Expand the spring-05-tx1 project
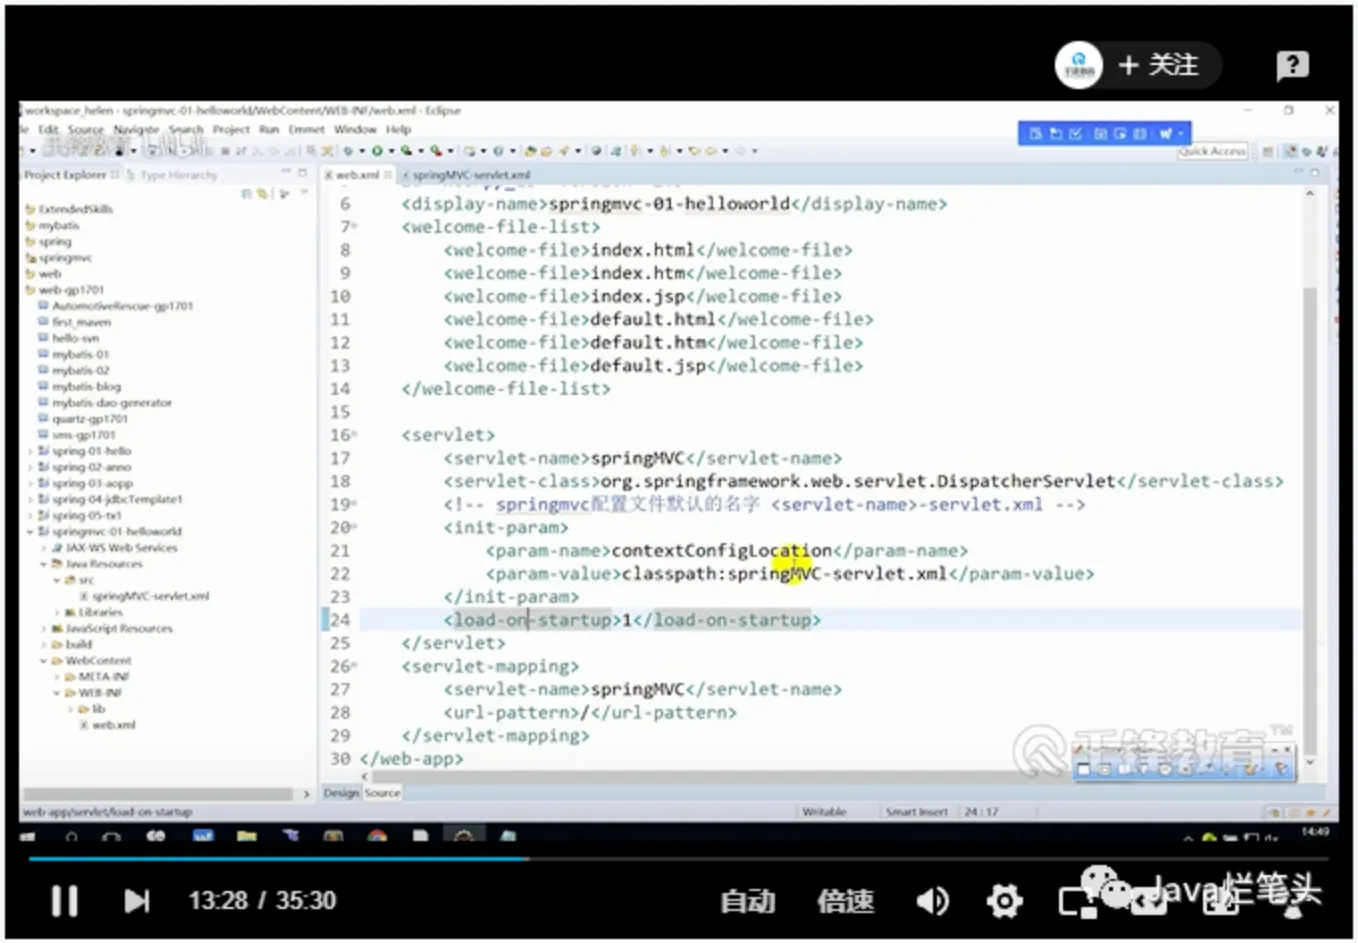The image size is (1358, 943). (31, 515)
